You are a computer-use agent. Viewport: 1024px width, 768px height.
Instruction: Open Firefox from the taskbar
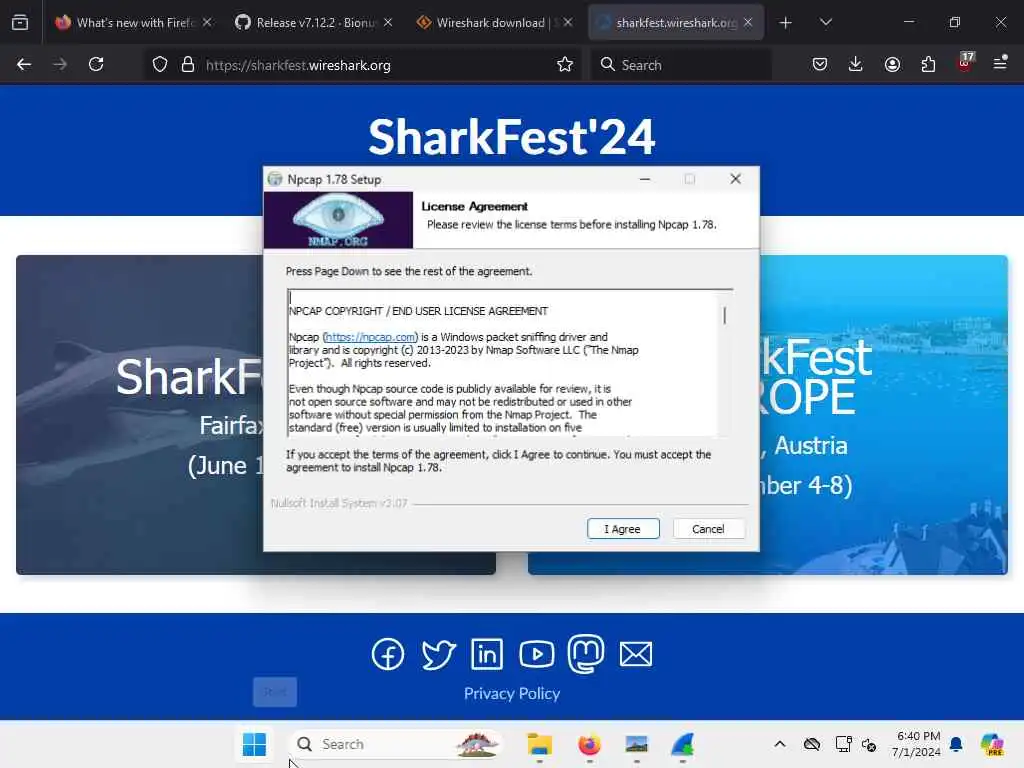[x=589, y=744]
